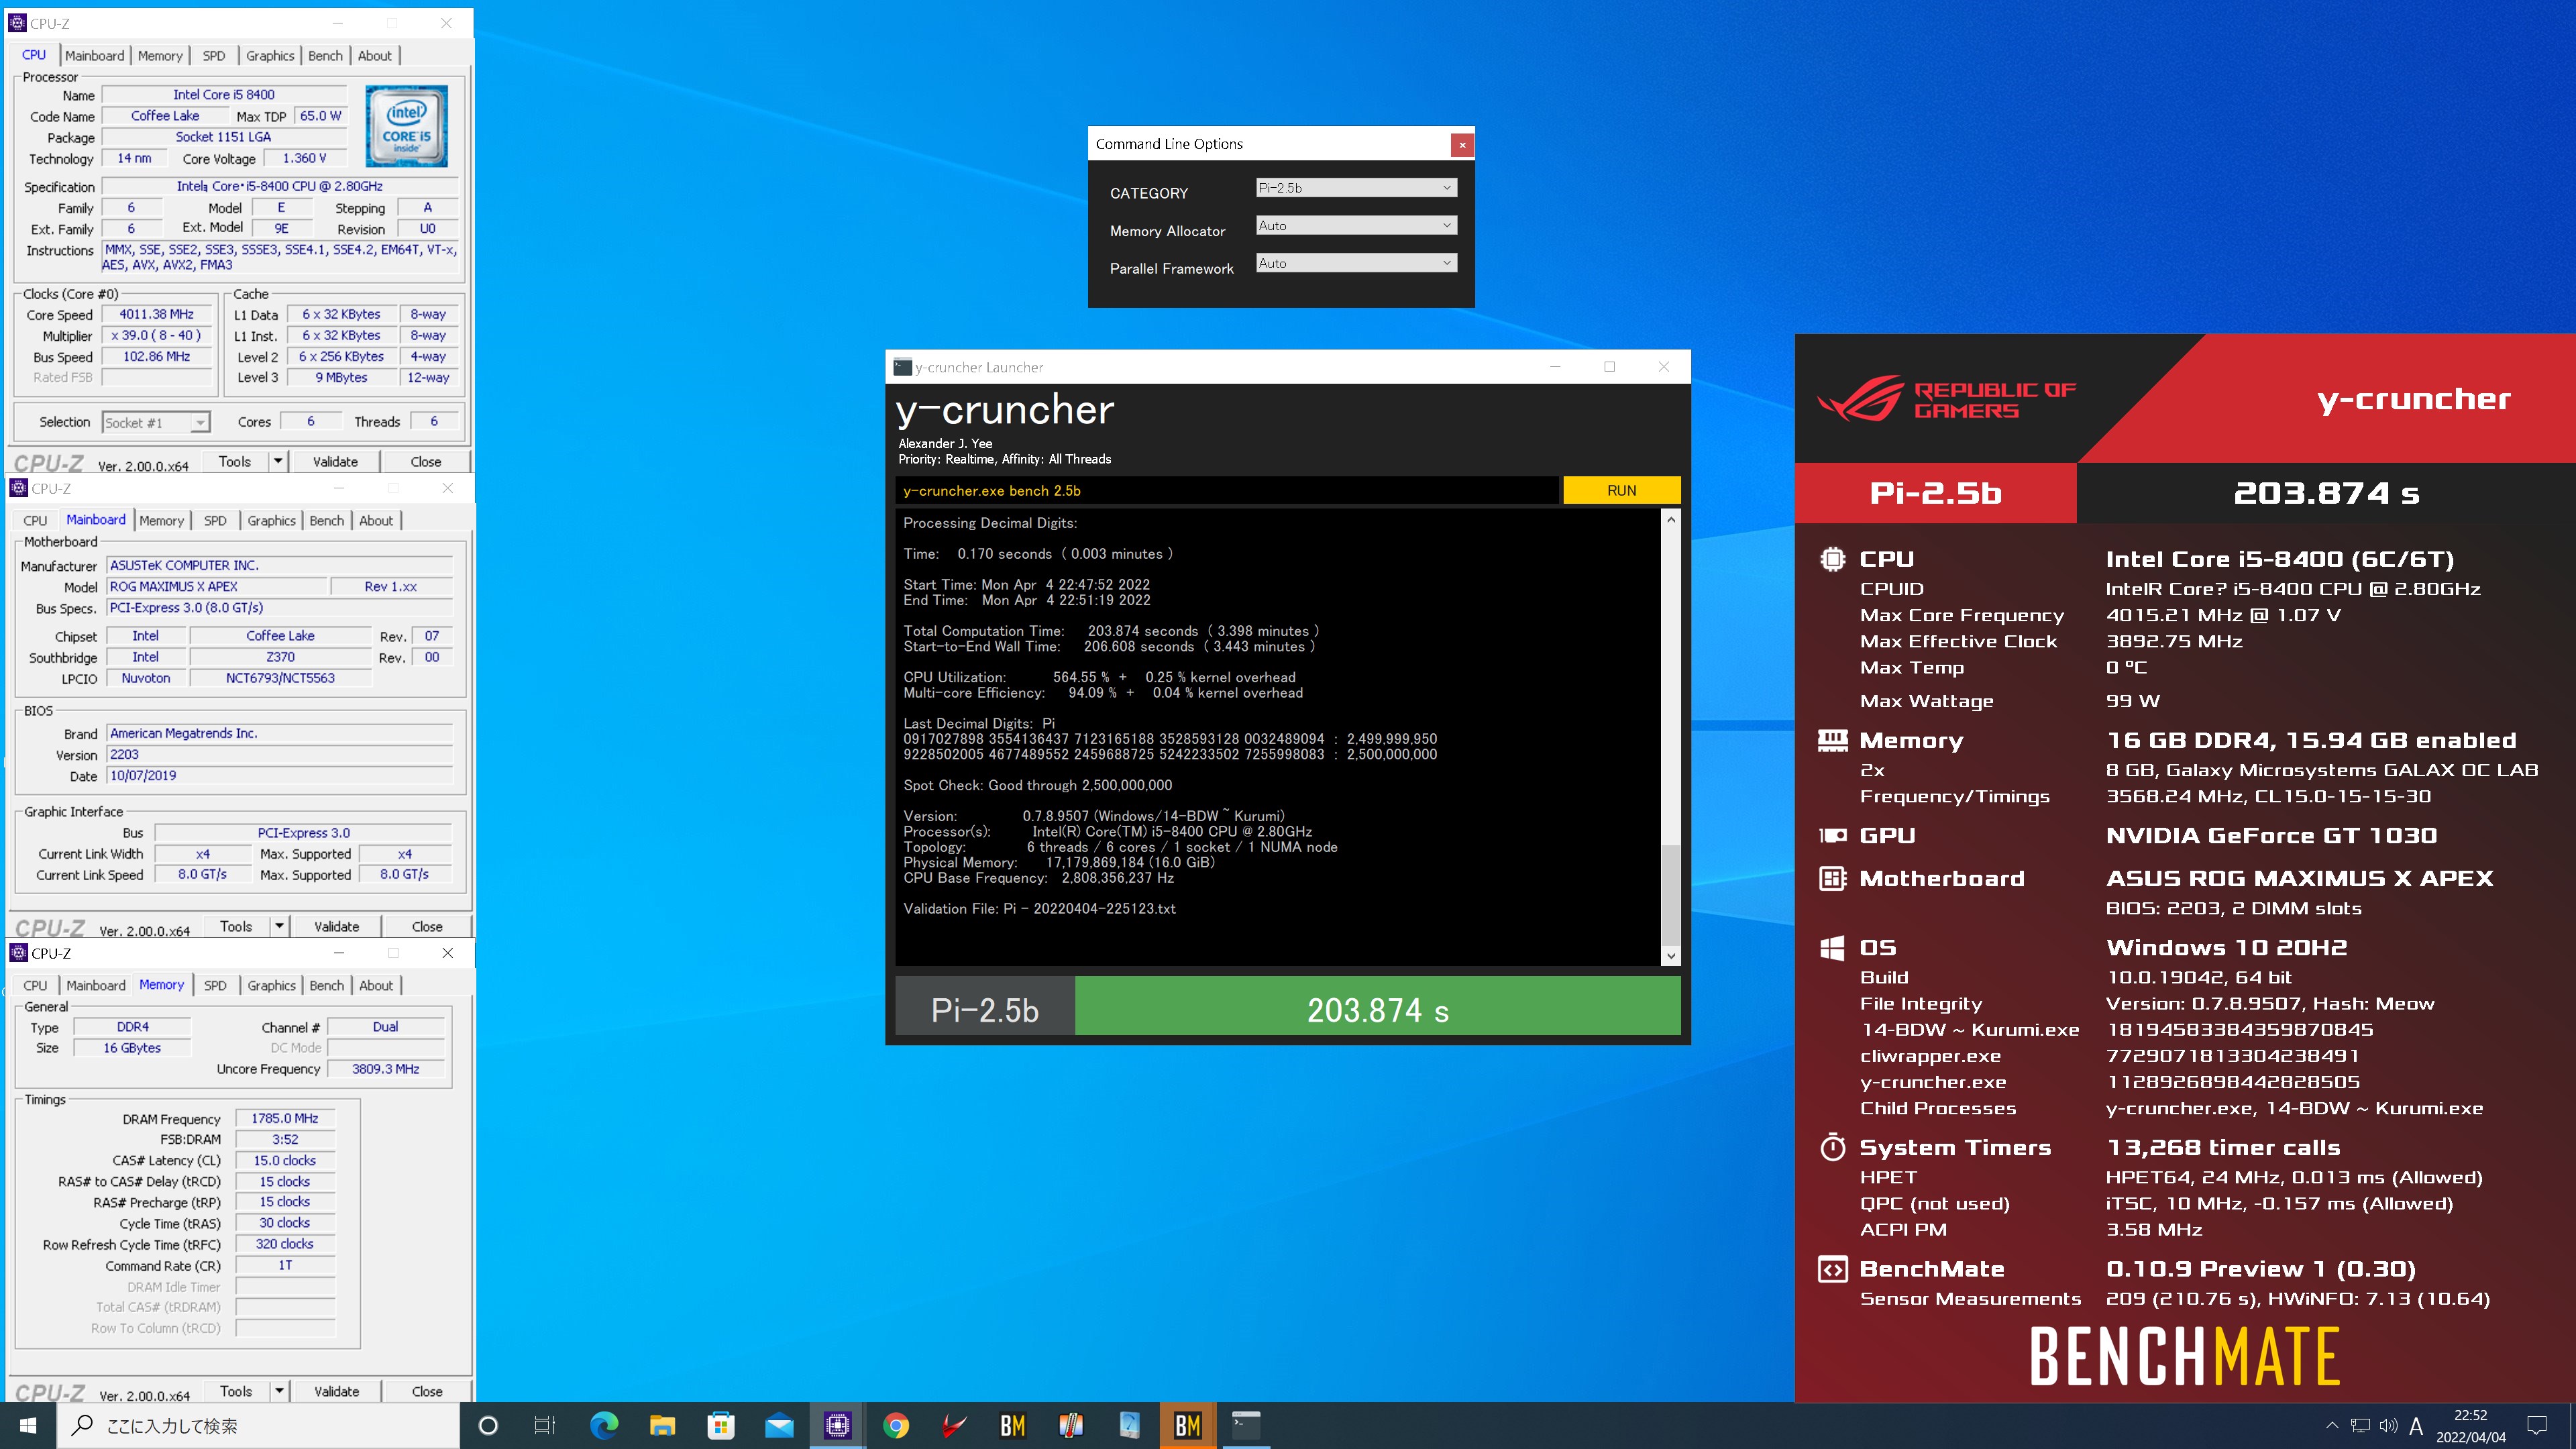Click Intel Core i5 logo in CPU-Z

[x=407, y=126]
